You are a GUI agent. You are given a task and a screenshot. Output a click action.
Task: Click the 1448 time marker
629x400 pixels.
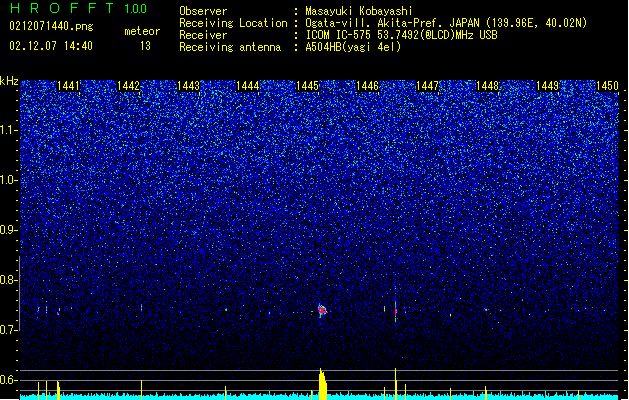(487, 86)
